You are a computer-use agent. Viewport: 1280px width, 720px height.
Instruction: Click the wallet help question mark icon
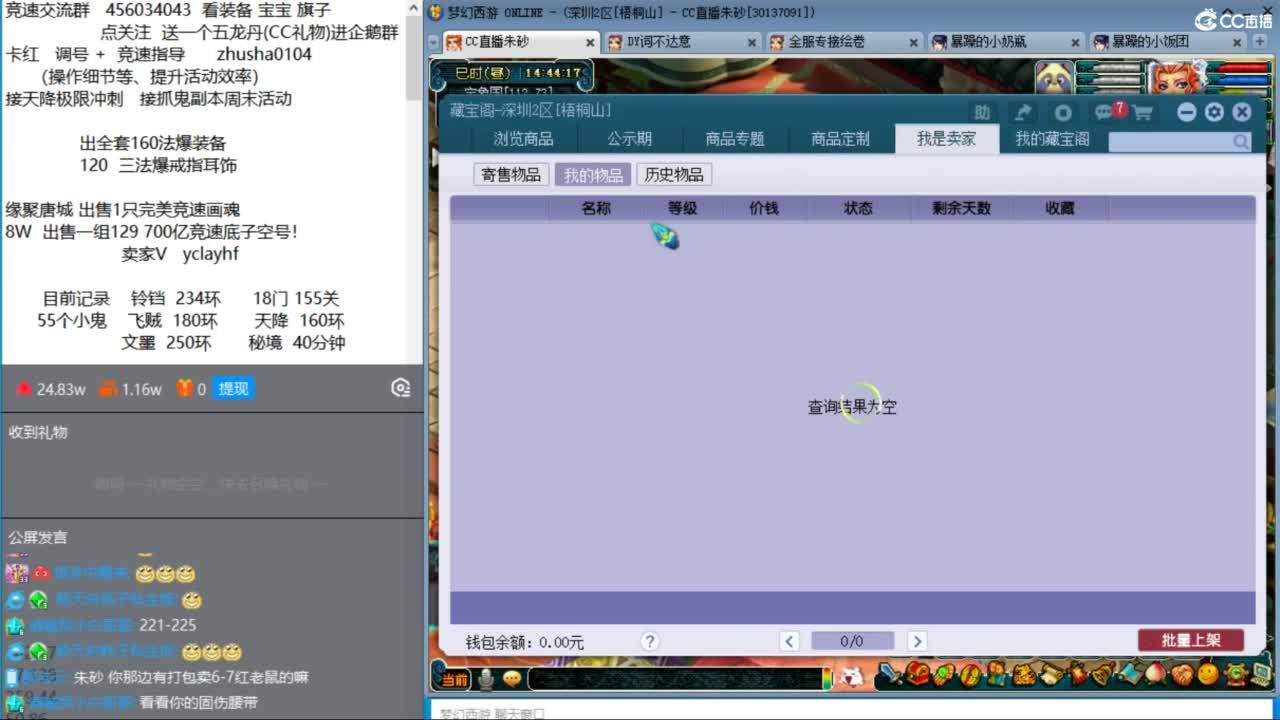click(x=650, y=641)
